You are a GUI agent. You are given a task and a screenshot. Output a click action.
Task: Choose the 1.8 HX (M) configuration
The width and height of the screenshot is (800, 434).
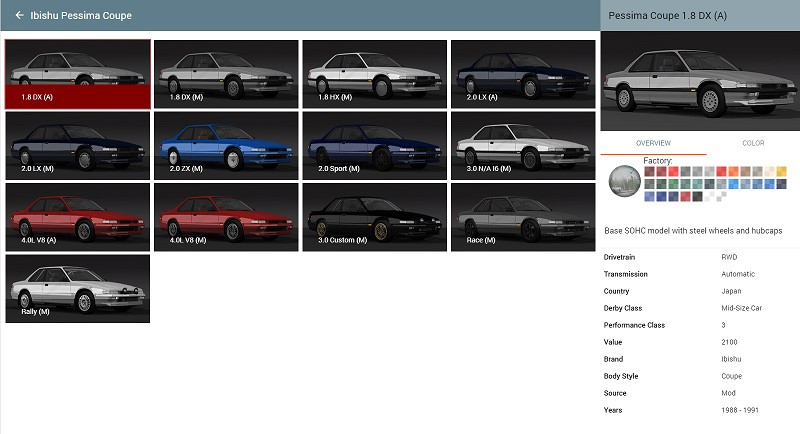pos(374,74)
